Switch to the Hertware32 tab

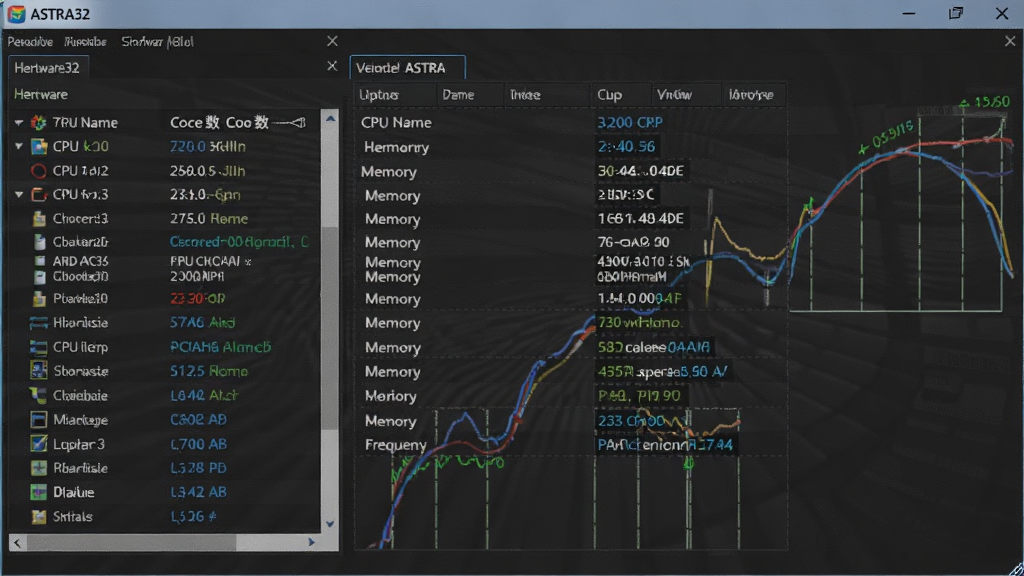[47, 68]
